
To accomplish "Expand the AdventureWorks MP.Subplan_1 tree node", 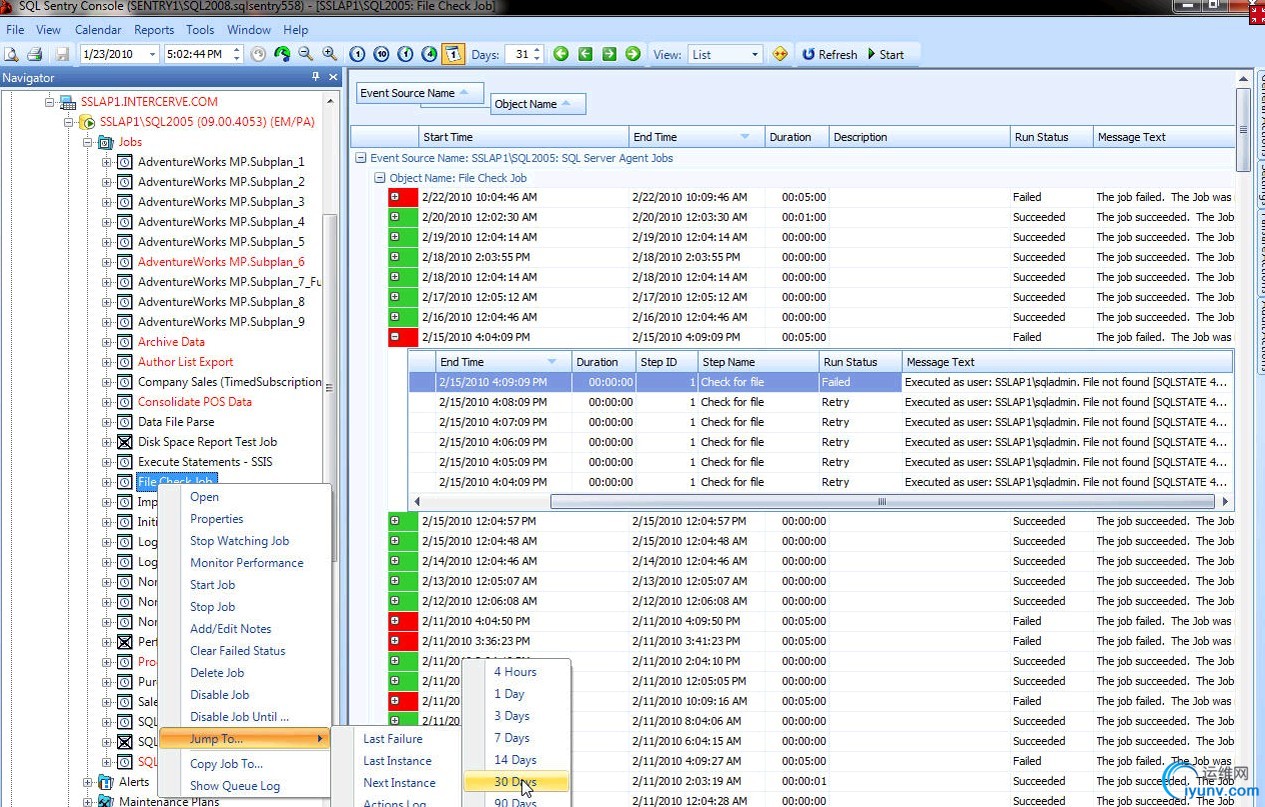I will coord(107,162).
